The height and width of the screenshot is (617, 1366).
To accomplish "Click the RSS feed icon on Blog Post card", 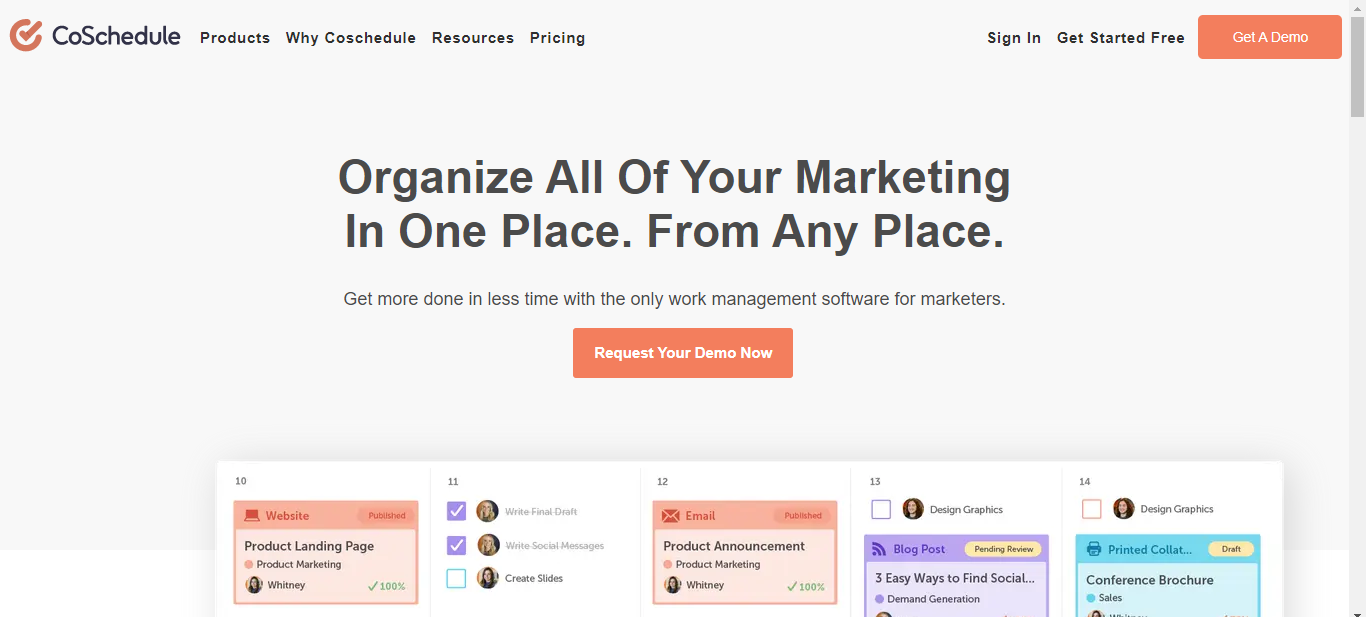I will (x=880, y=549).
